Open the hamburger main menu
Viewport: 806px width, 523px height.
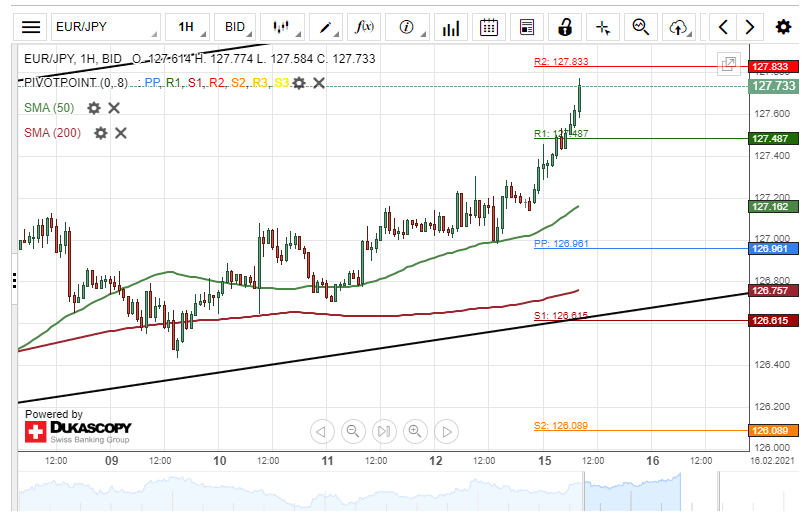pos(31,27)
